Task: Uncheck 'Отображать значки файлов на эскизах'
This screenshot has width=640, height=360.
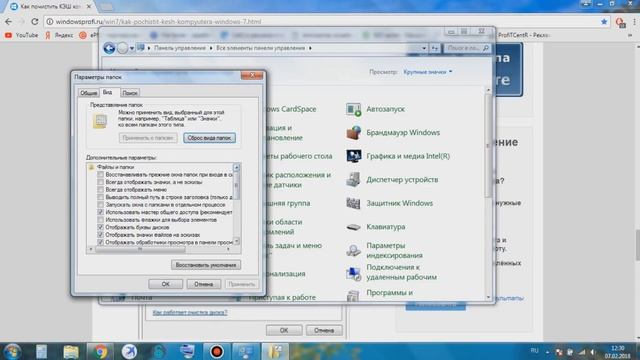Action: (100, 235)
